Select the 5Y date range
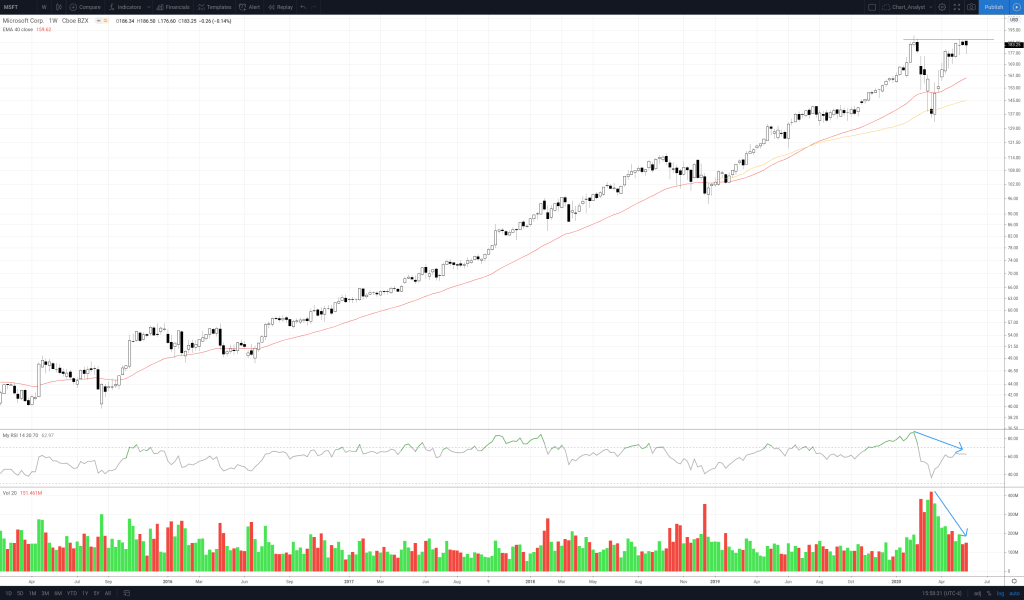Image resolution: width=1024 pixels, height=600 pixels. (96, 593)
